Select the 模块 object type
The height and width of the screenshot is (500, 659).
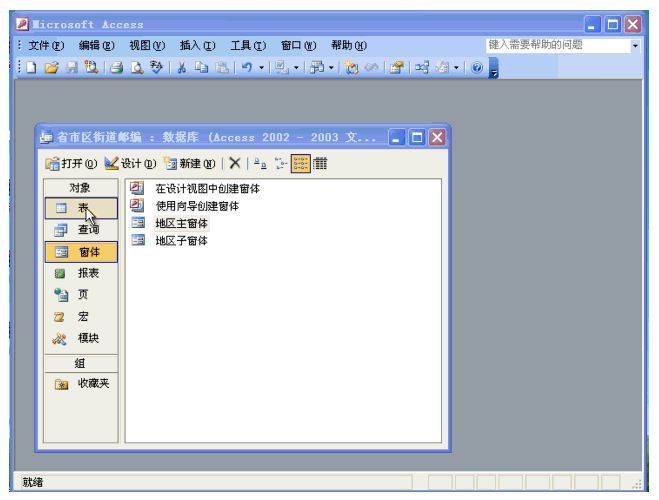(81, 338)
